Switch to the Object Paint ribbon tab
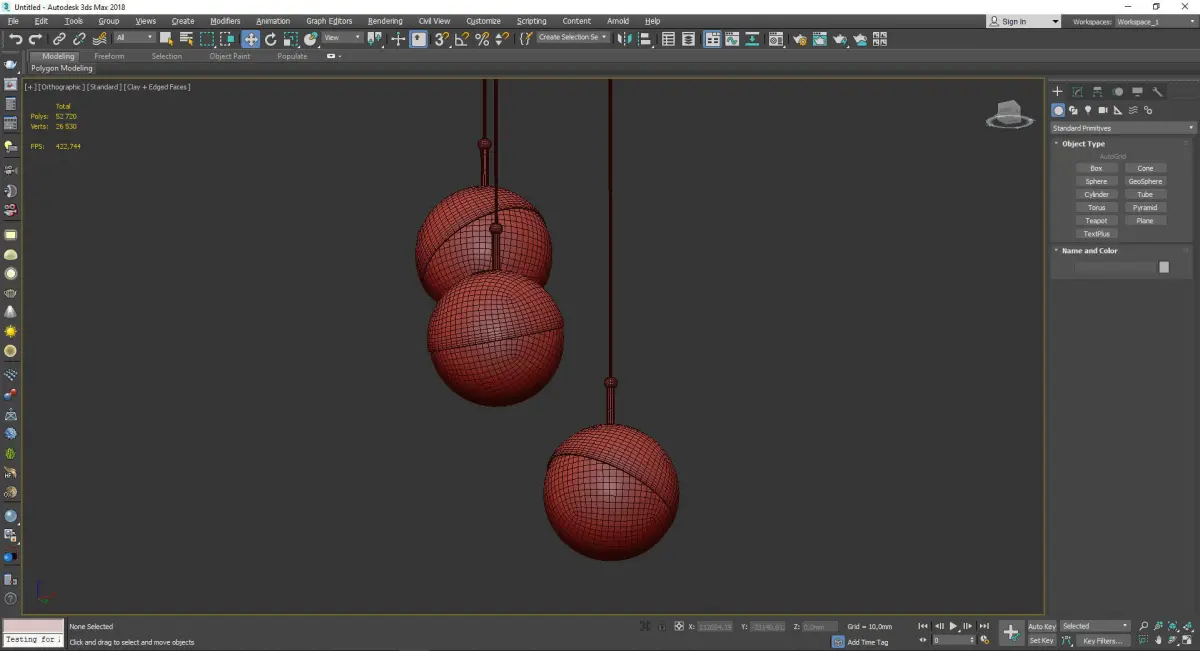Viewport: 1200px width, 651px height. [229, 56]
